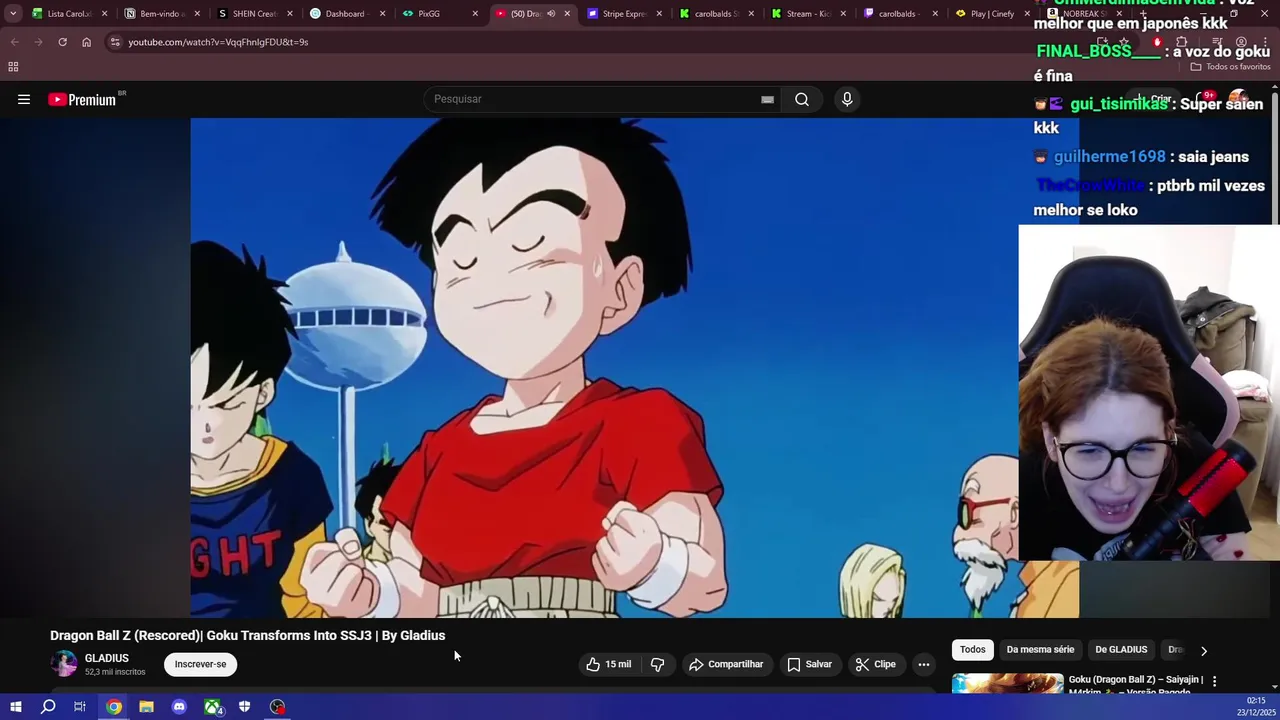
Task: Close the PixGG tab
Action: click(475, 14)
